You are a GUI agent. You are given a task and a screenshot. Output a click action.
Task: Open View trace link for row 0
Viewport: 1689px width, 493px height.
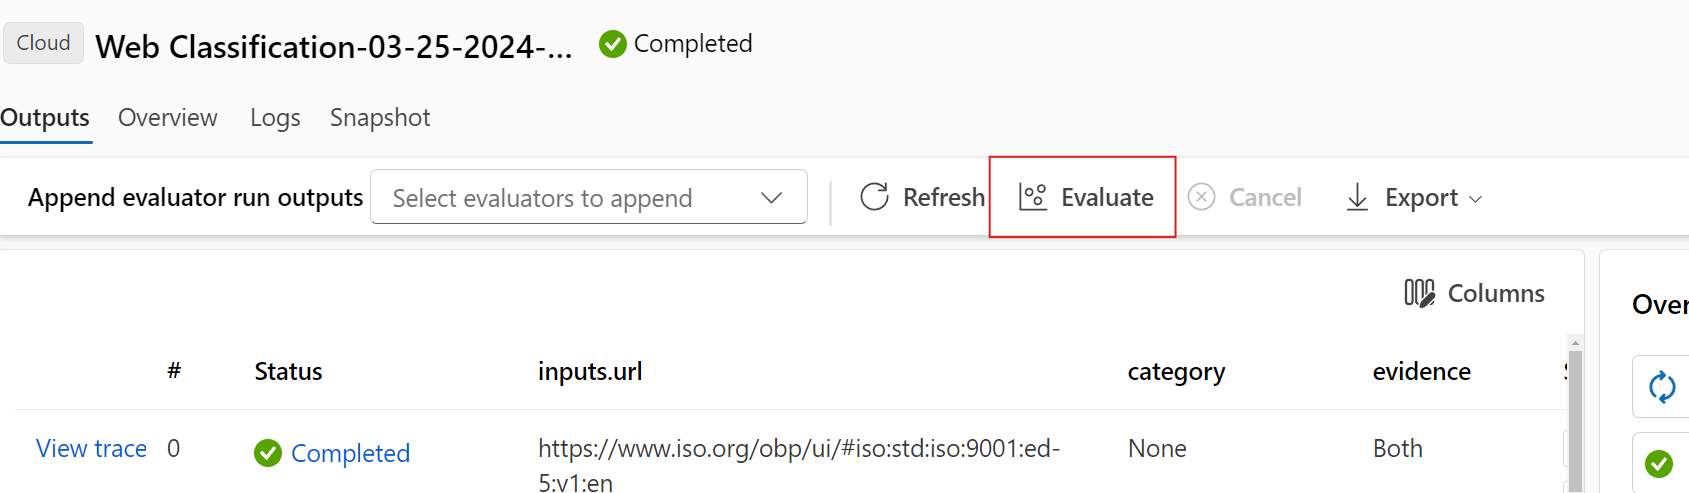pyautogui.click(x=91, y=448)
